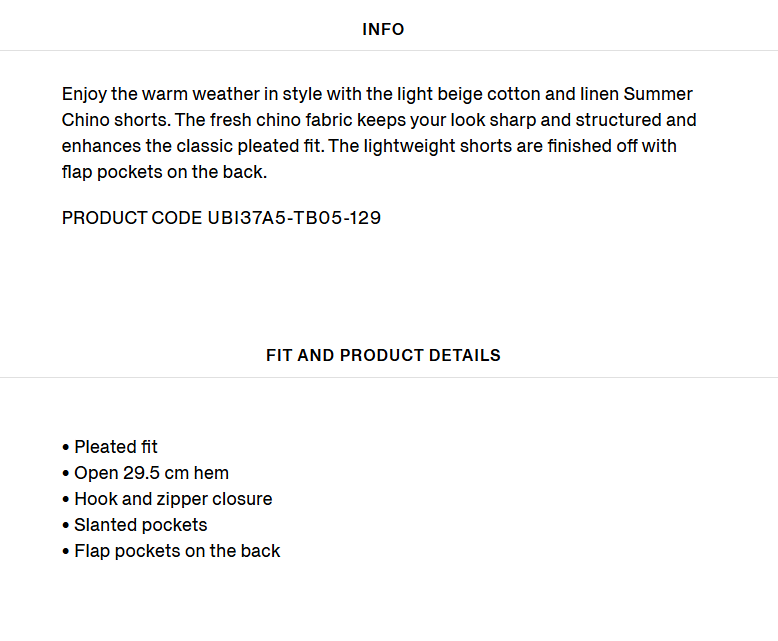Image resolution: width=778 pixels, height=641 pixels.
Task: Click the Pleated fit bullet item
Action: click(x=110, y=447)
